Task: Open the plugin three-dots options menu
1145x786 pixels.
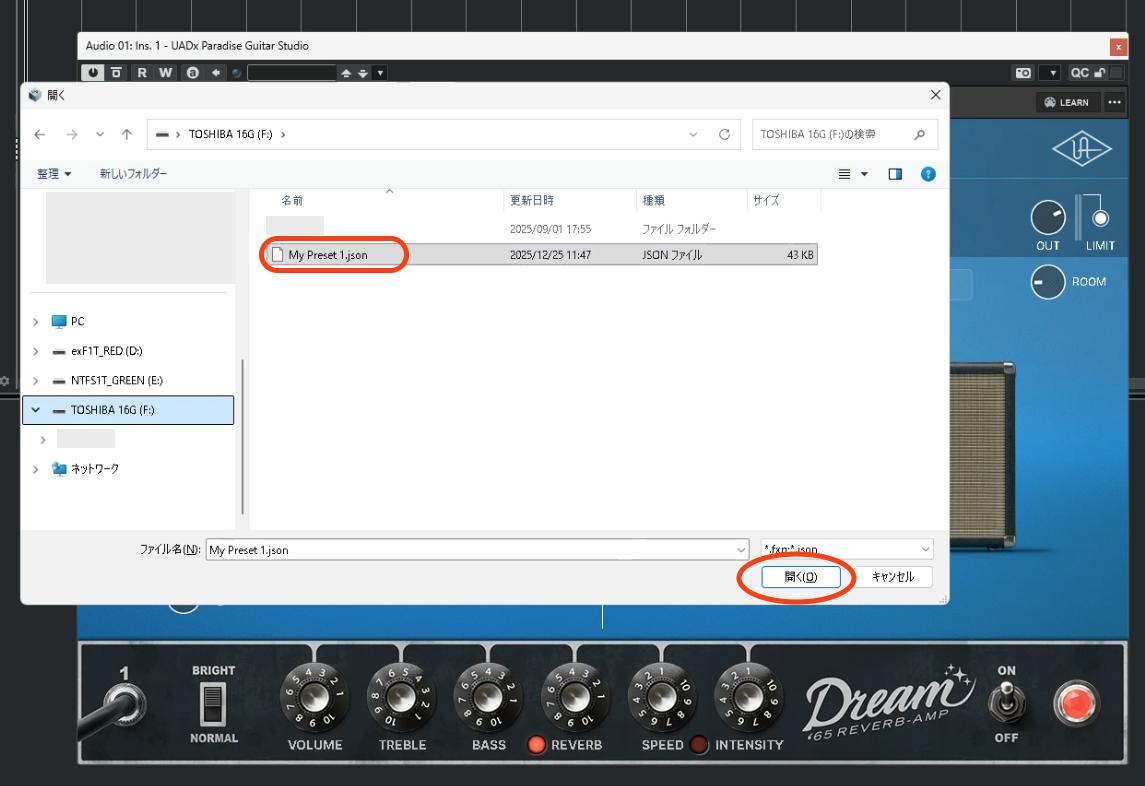Action: click(1114, 102)
